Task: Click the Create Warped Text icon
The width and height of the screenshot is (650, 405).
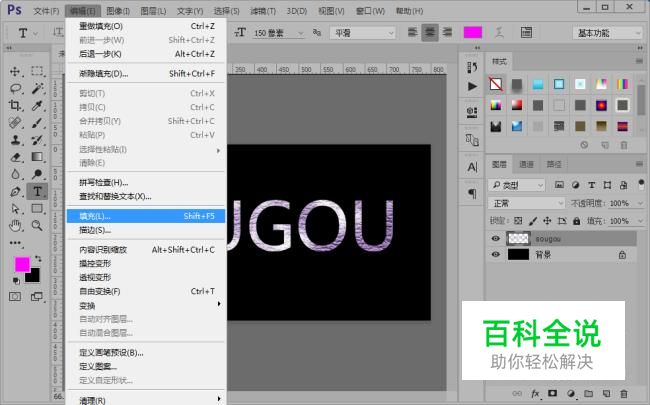Action: 500,32
